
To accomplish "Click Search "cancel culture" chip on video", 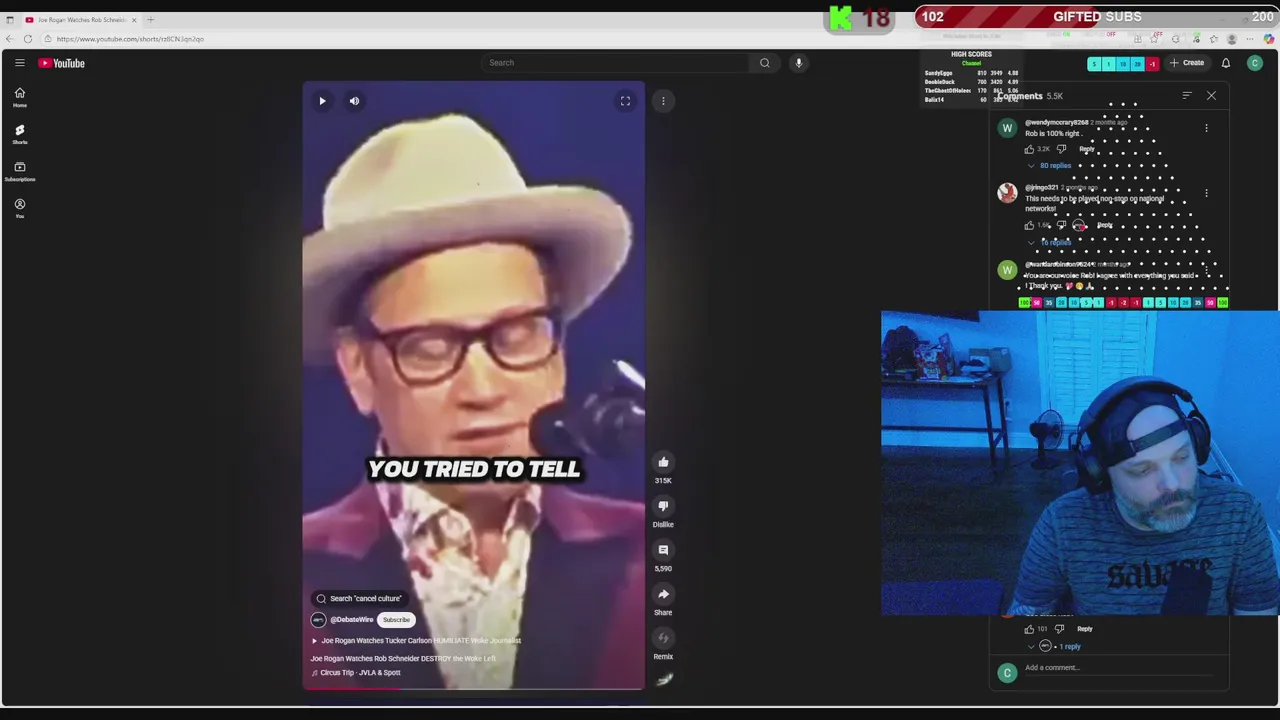I will point(359,598).
